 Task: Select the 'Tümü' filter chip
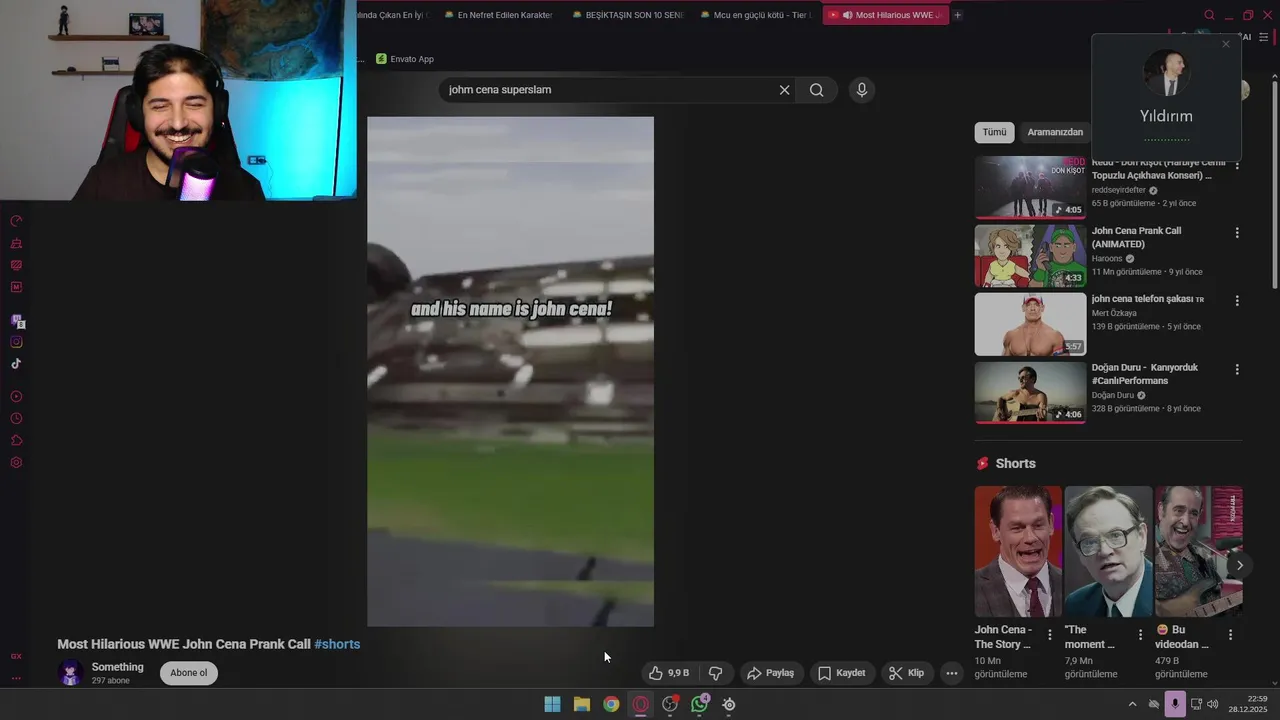(x=994, y=132)
